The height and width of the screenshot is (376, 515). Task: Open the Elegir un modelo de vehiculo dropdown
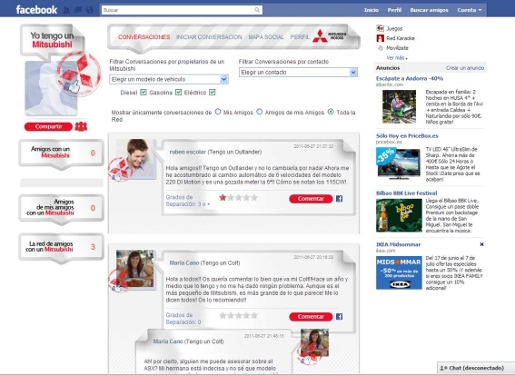pyautogui.click(x=169, y=79)
